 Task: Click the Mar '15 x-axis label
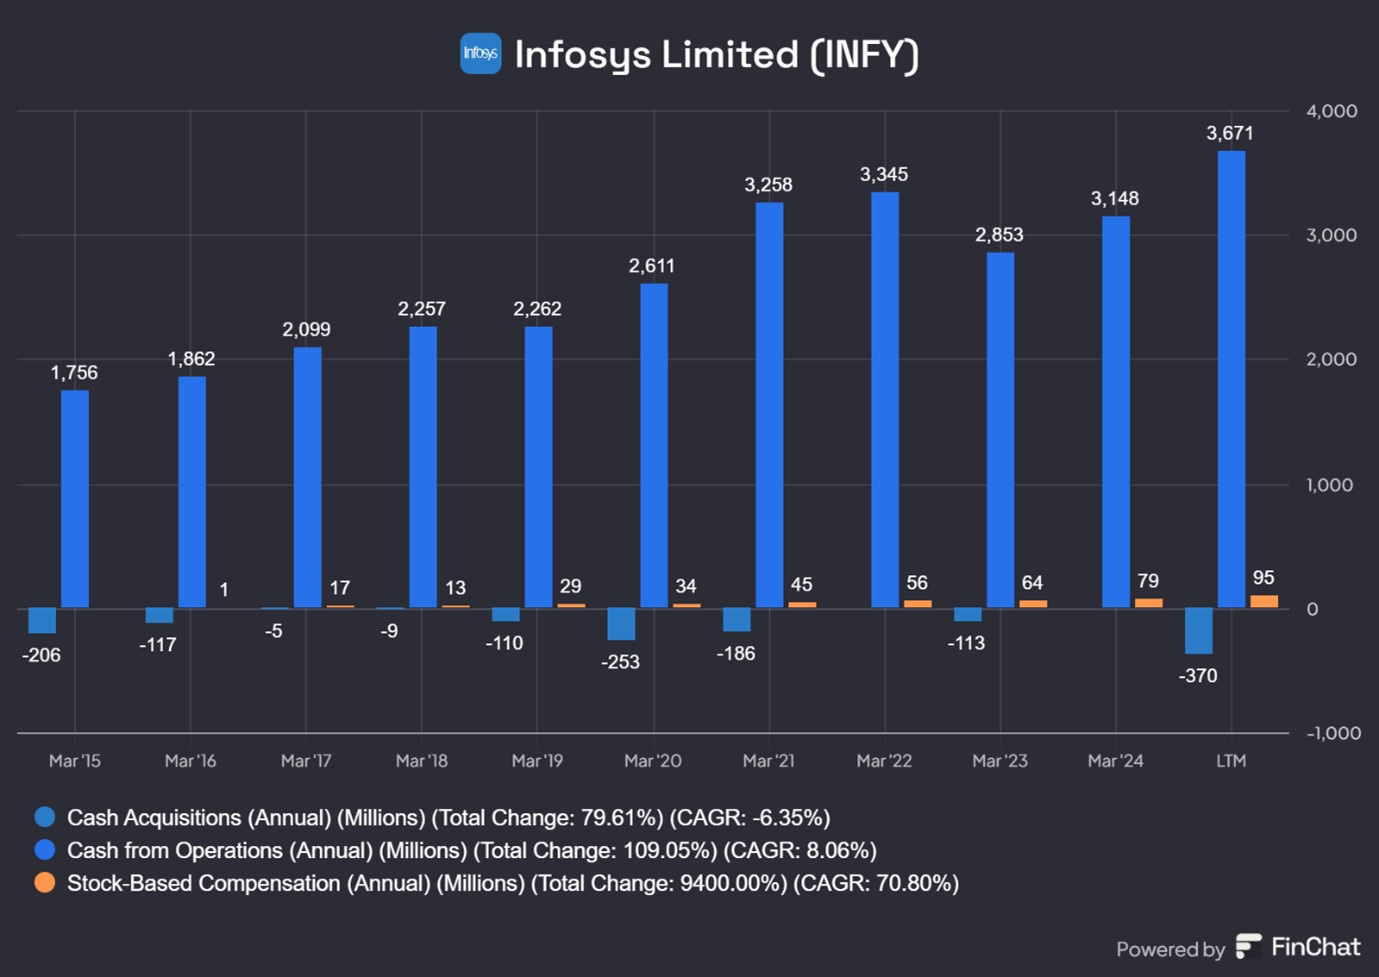[75, 761]
